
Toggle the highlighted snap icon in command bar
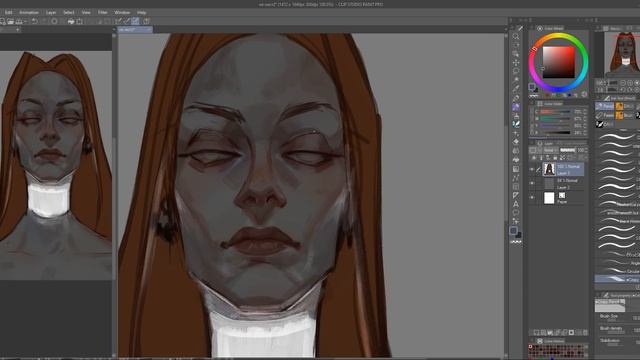point(135,21)
